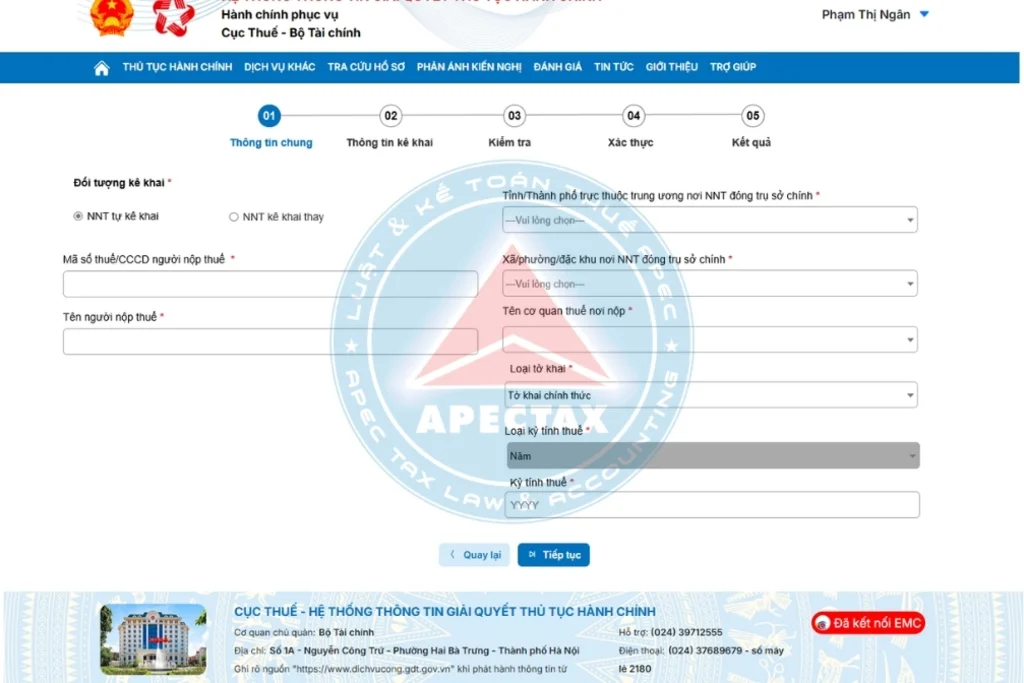Select the NNT tự kê khai radio option
1024x683 pixels.
tap(78, 216)
